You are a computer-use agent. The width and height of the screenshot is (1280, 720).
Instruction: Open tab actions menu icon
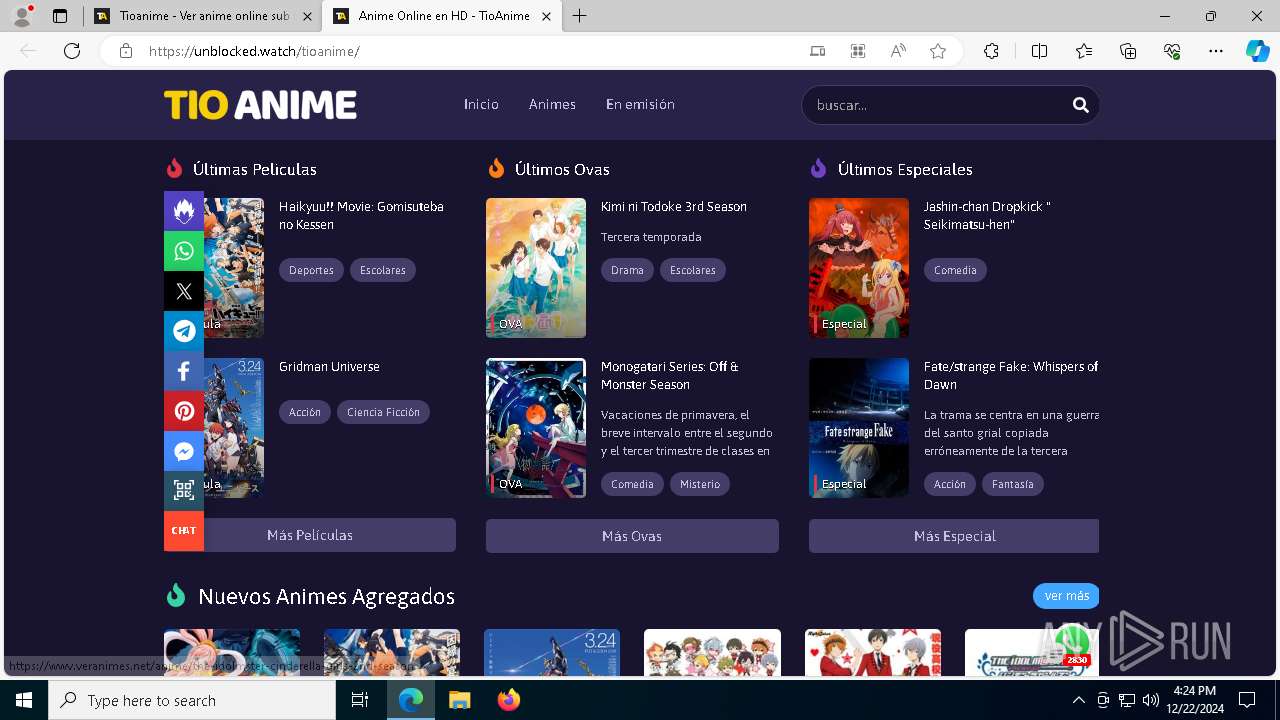tap(60, 16)
